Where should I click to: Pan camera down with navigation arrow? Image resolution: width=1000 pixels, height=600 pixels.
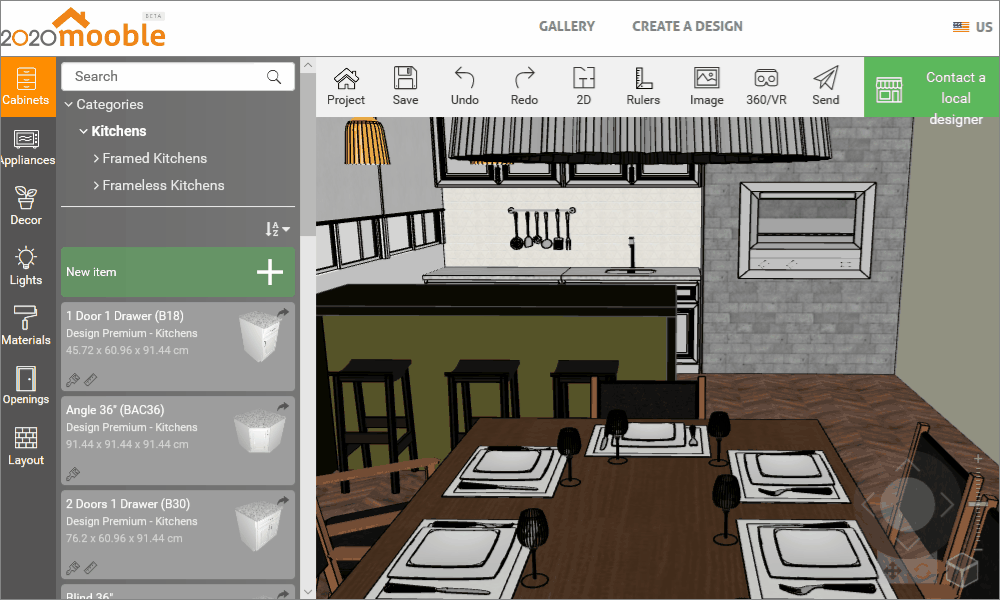coord(908,543)
